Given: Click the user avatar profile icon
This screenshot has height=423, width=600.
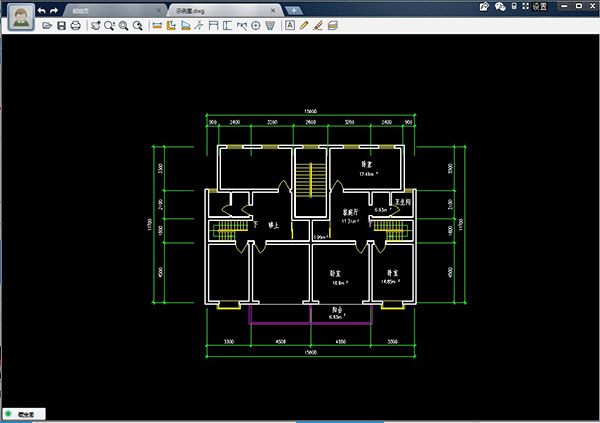Looking at the screenshot, I should [x=21, y=17].
